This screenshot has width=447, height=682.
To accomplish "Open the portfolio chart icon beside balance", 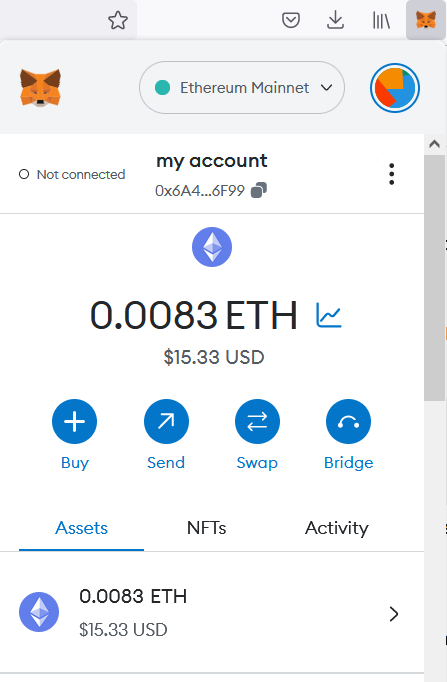I will 329,315.
